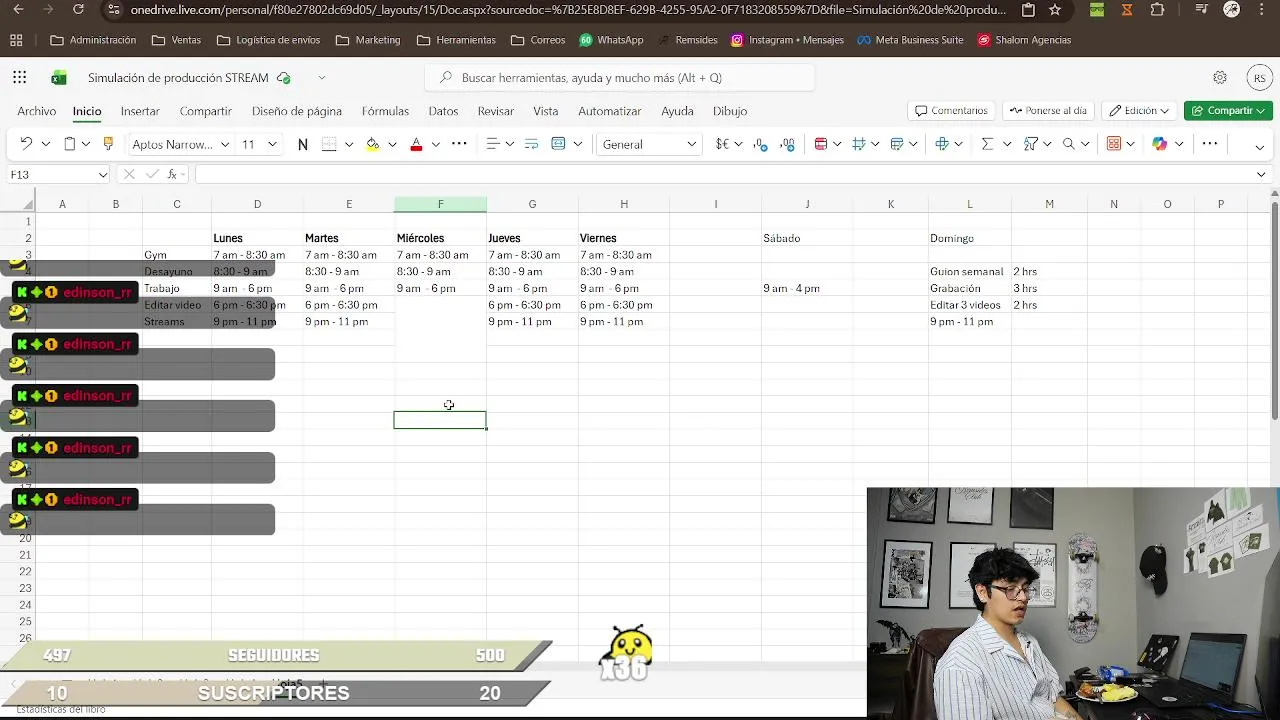Reload the browser page
This screenshot has width=1280, height=720.
[x=79, y=10]
